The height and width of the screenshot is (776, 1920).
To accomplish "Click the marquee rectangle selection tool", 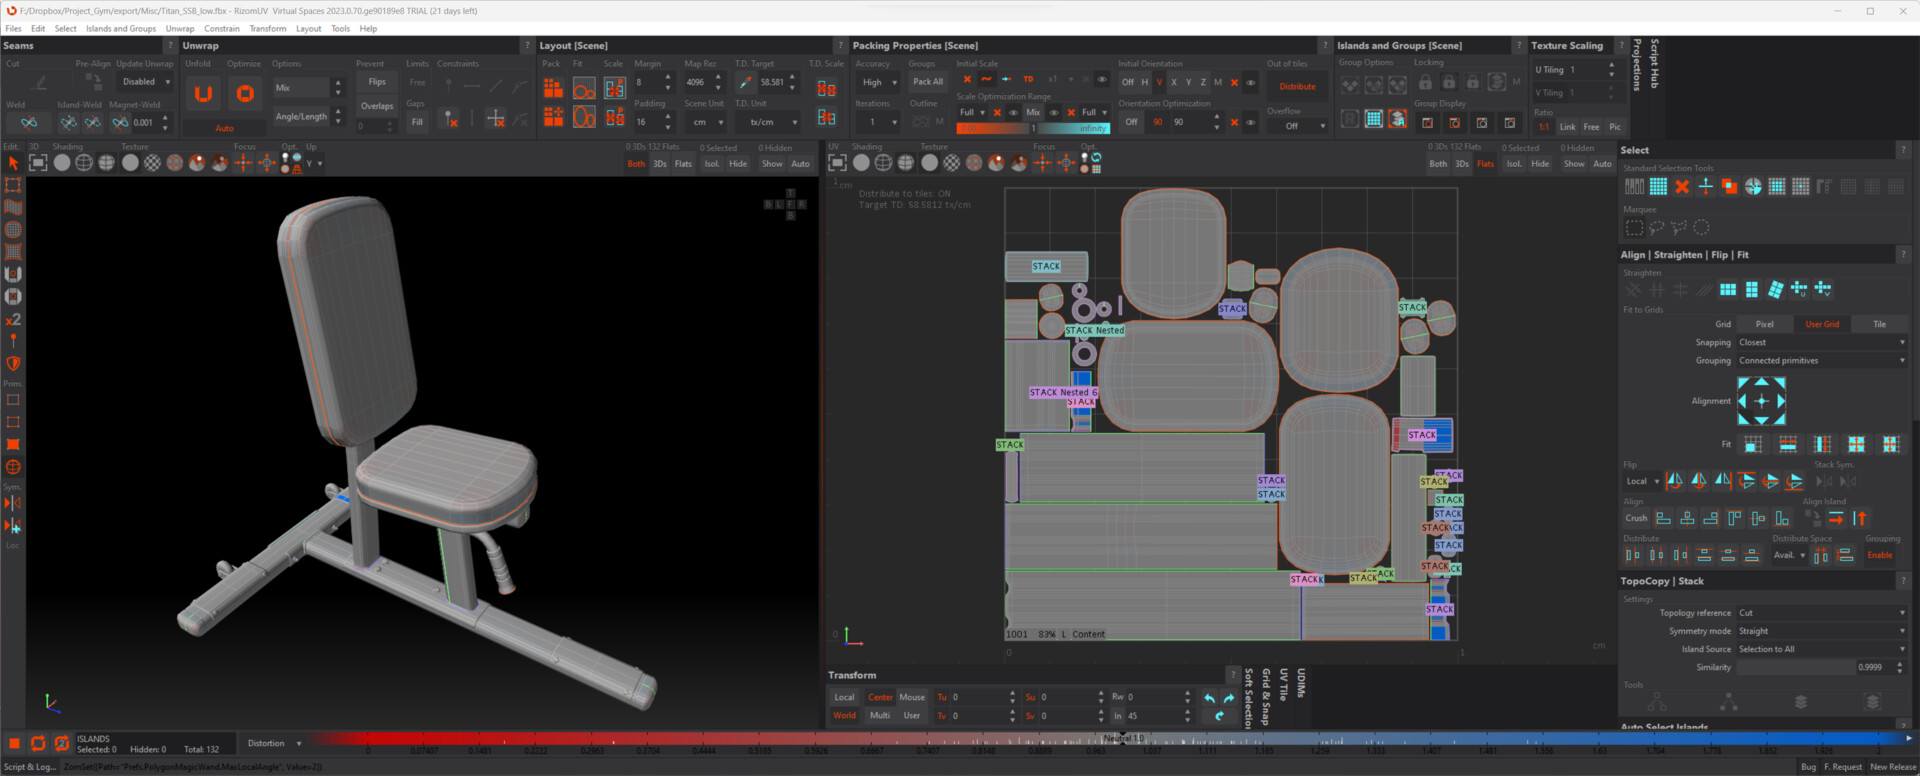I will click(1634, 228).
